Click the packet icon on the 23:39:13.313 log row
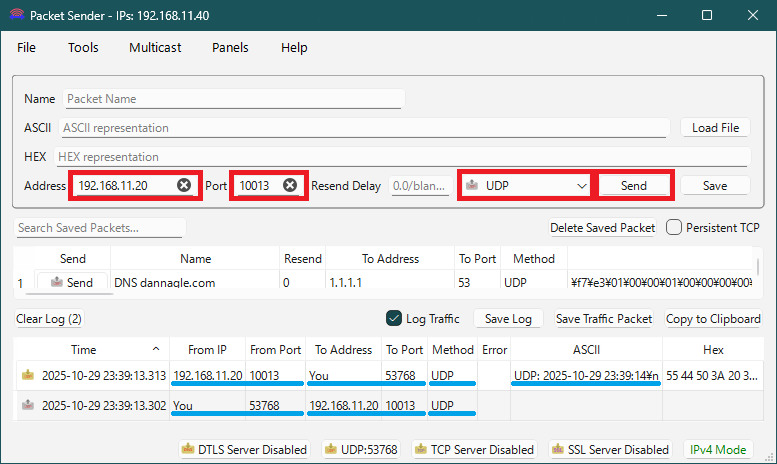777x464 pixels. 28,376
